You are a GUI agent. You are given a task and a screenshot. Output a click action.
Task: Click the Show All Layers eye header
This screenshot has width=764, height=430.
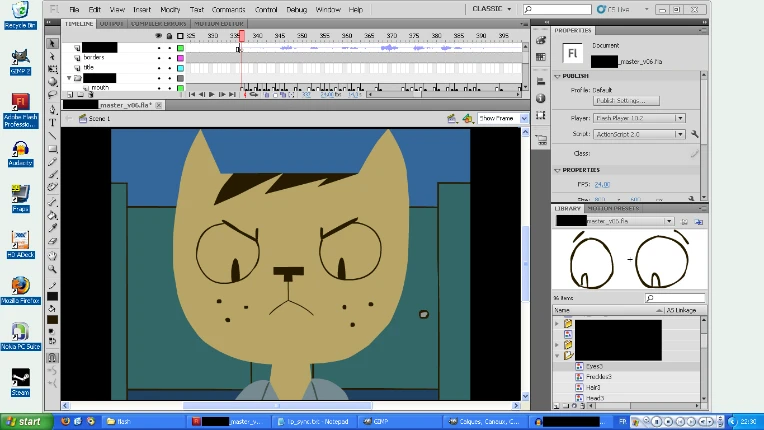[x=158, y=36]
